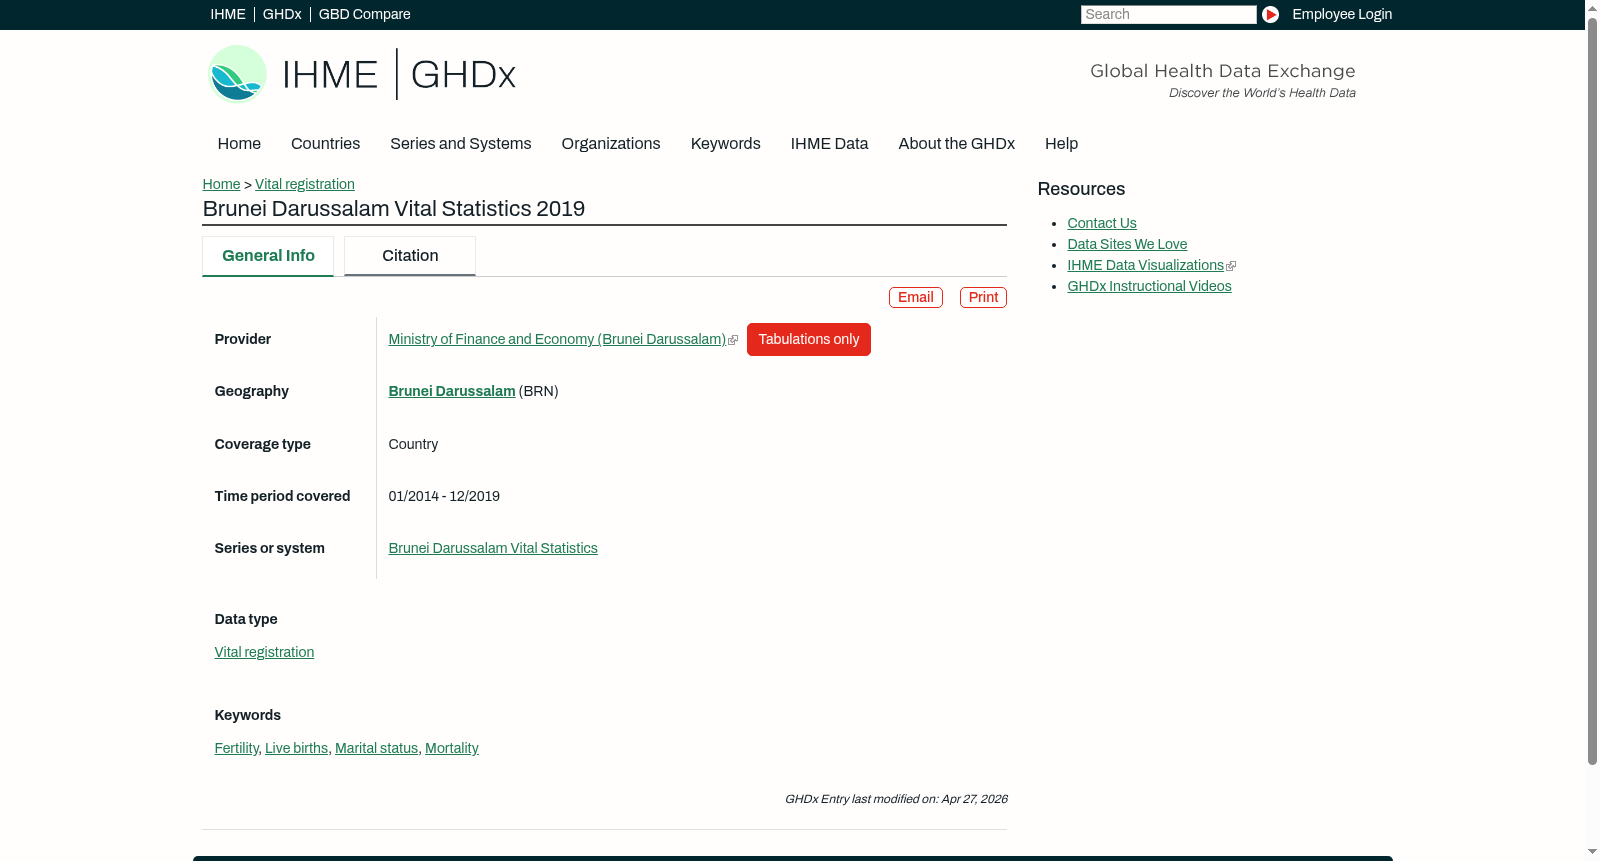The width and height of the screenshot is (1600, 861).
Task: Click the scrollbar down arrow
Action: click(1592, 853)
